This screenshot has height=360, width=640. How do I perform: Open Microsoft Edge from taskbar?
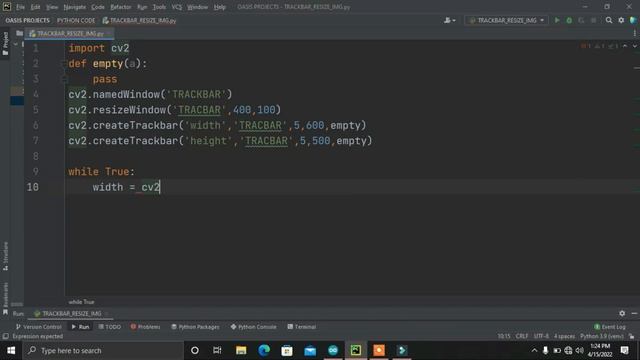(x=264, y=351)
